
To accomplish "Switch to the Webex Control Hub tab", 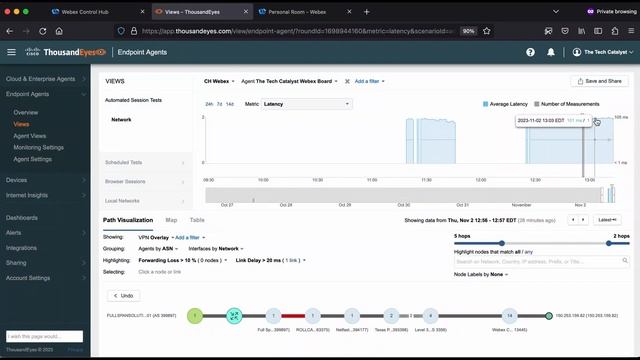I will pos(85,12).
